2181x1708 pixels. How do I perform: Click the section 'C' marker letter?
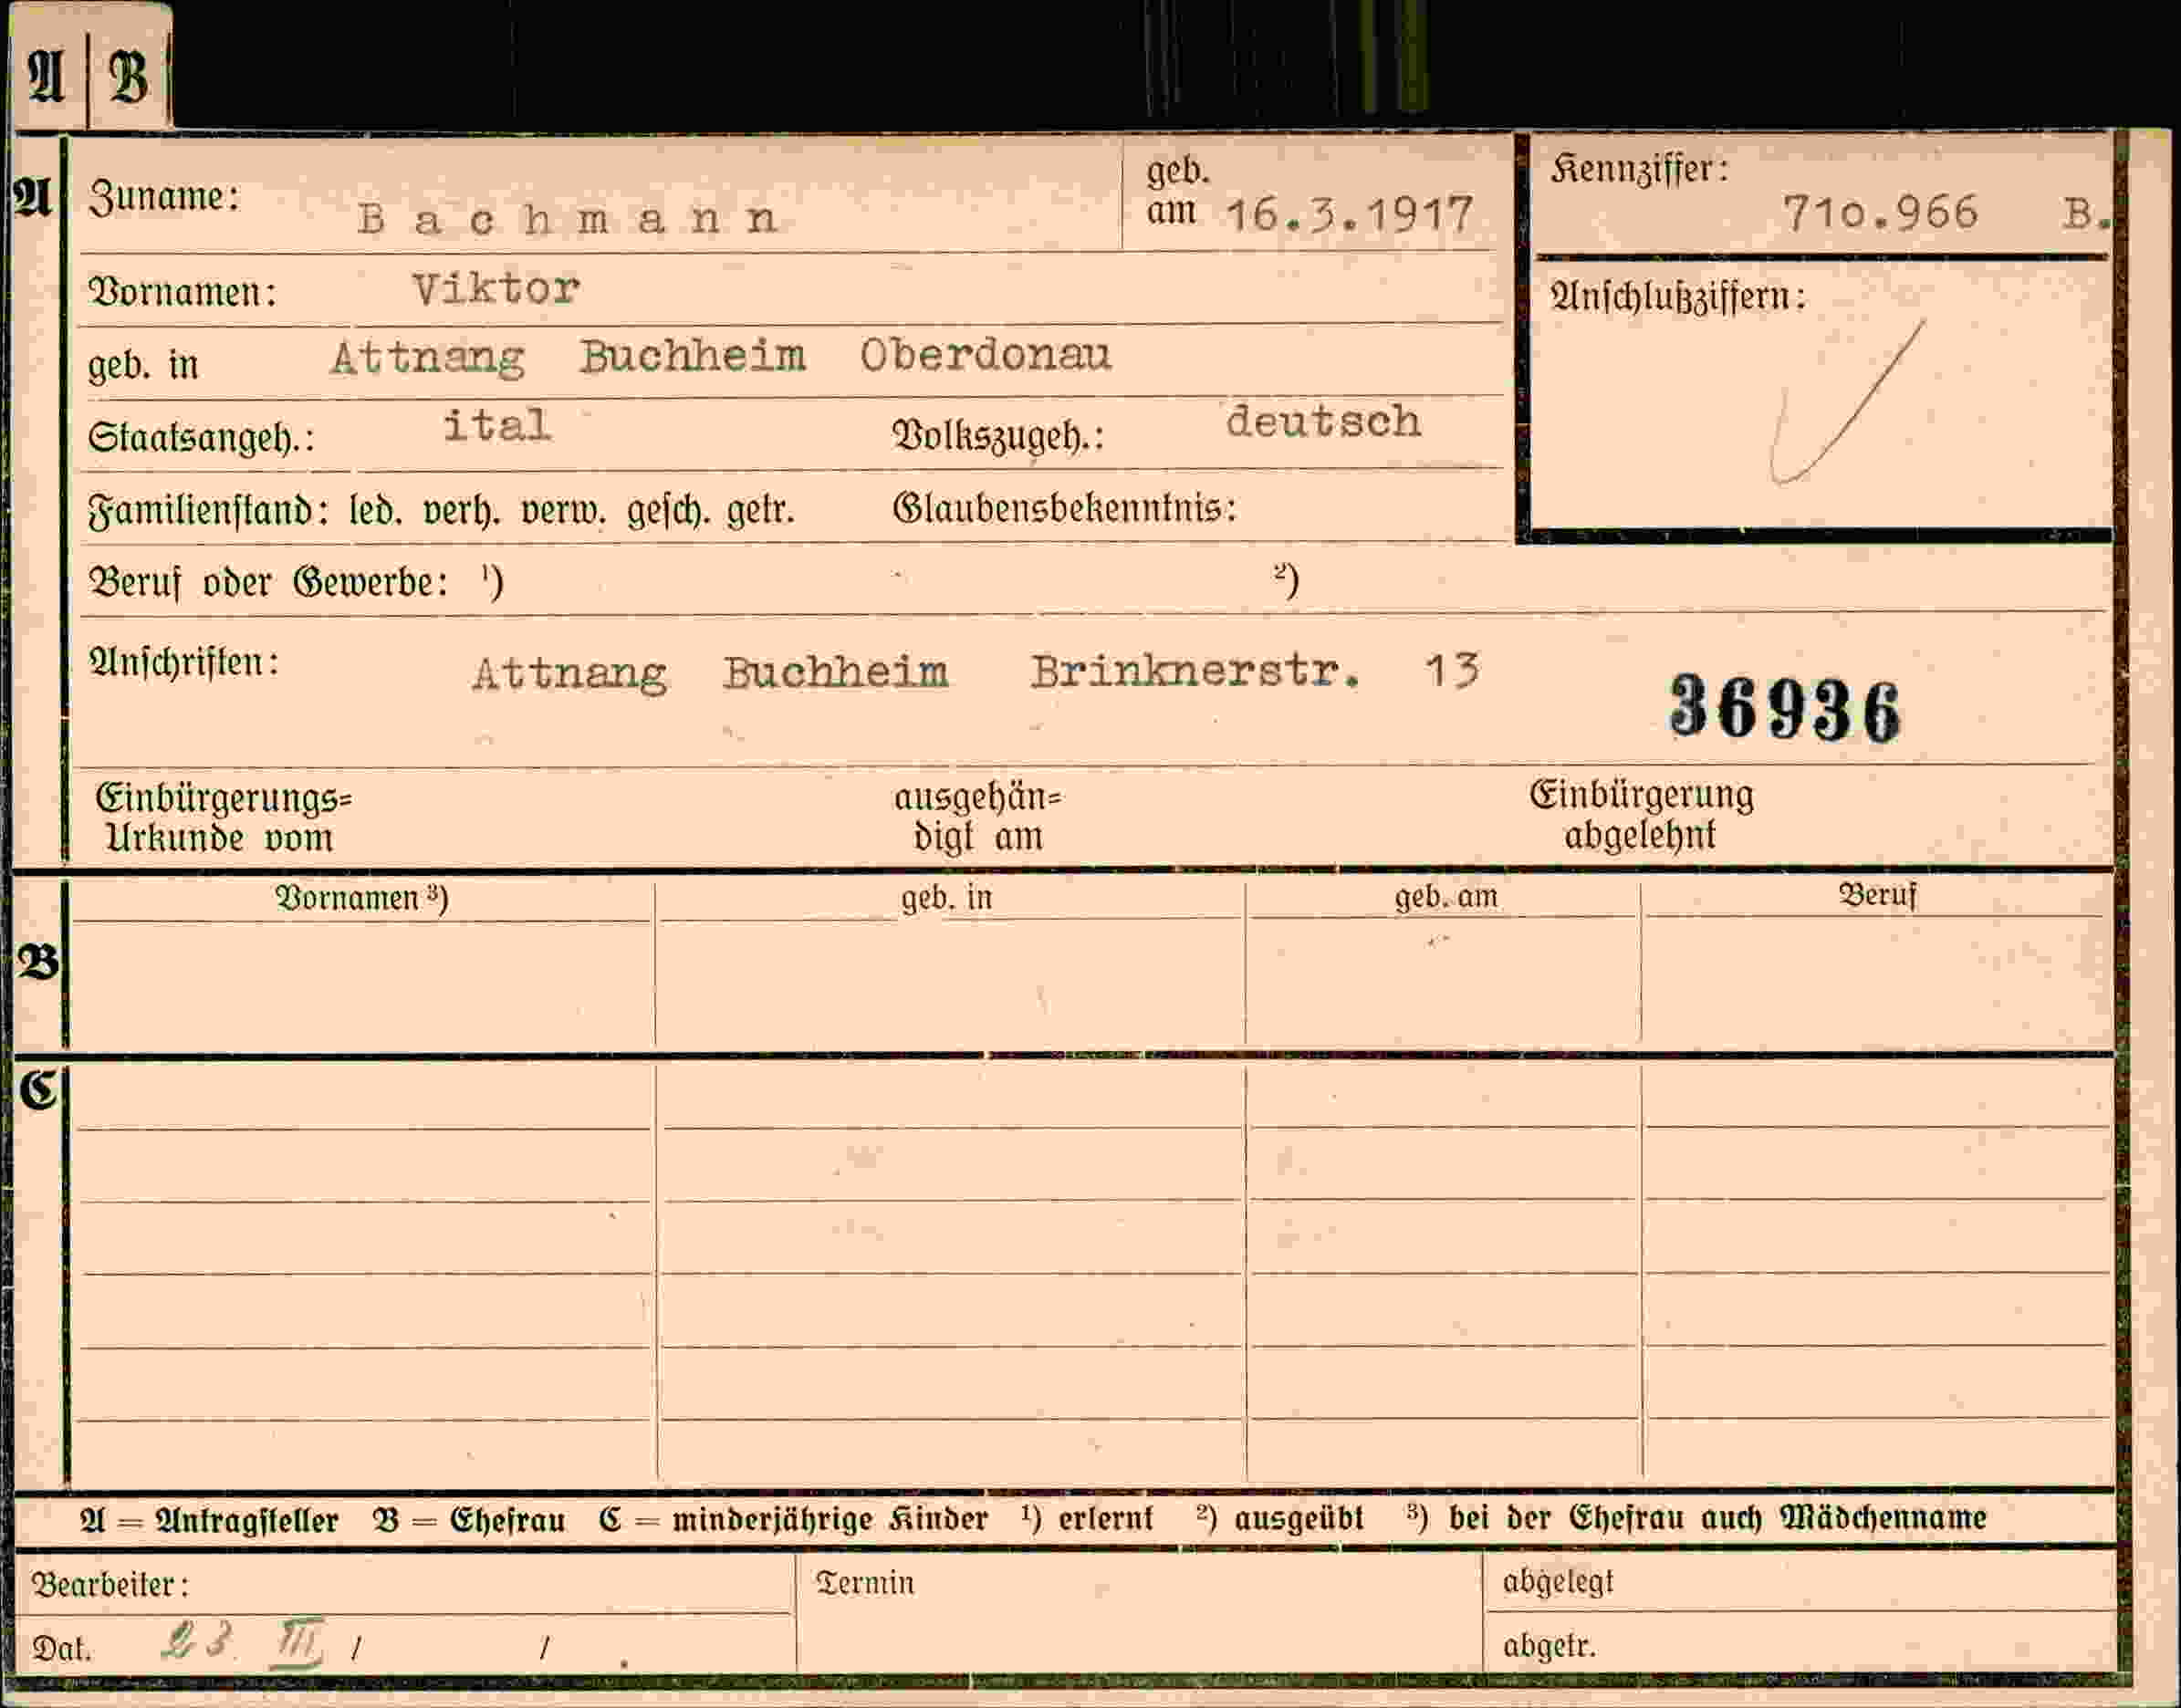pos(39,1089)
